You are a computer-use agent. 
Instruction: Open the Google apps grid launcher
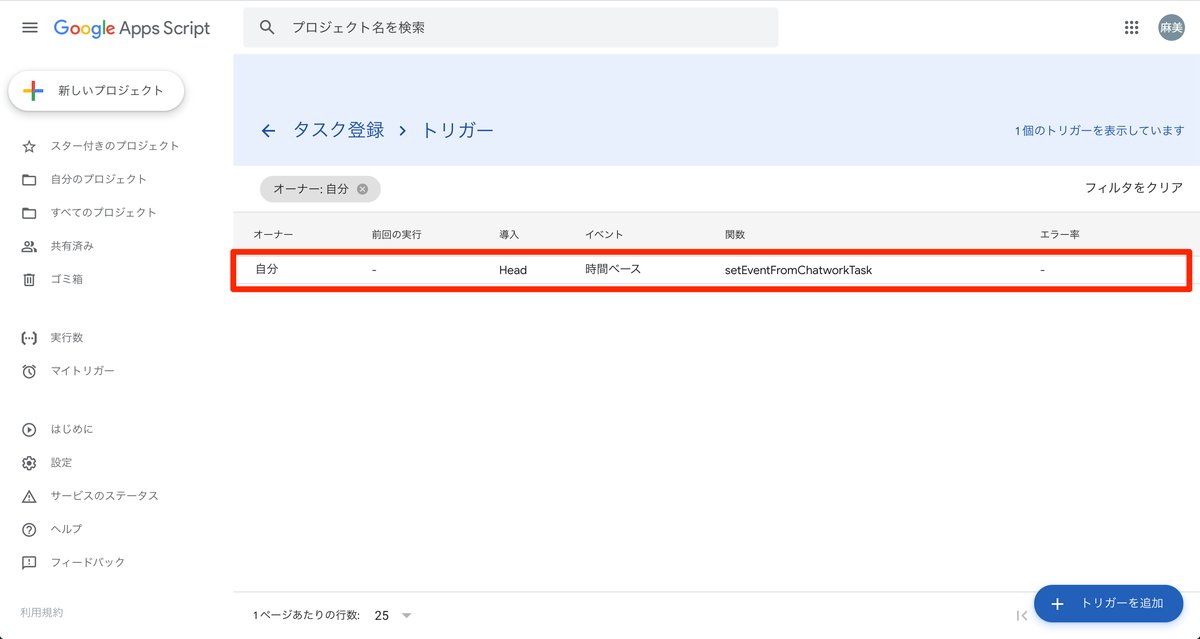[x=1131, y=27]
